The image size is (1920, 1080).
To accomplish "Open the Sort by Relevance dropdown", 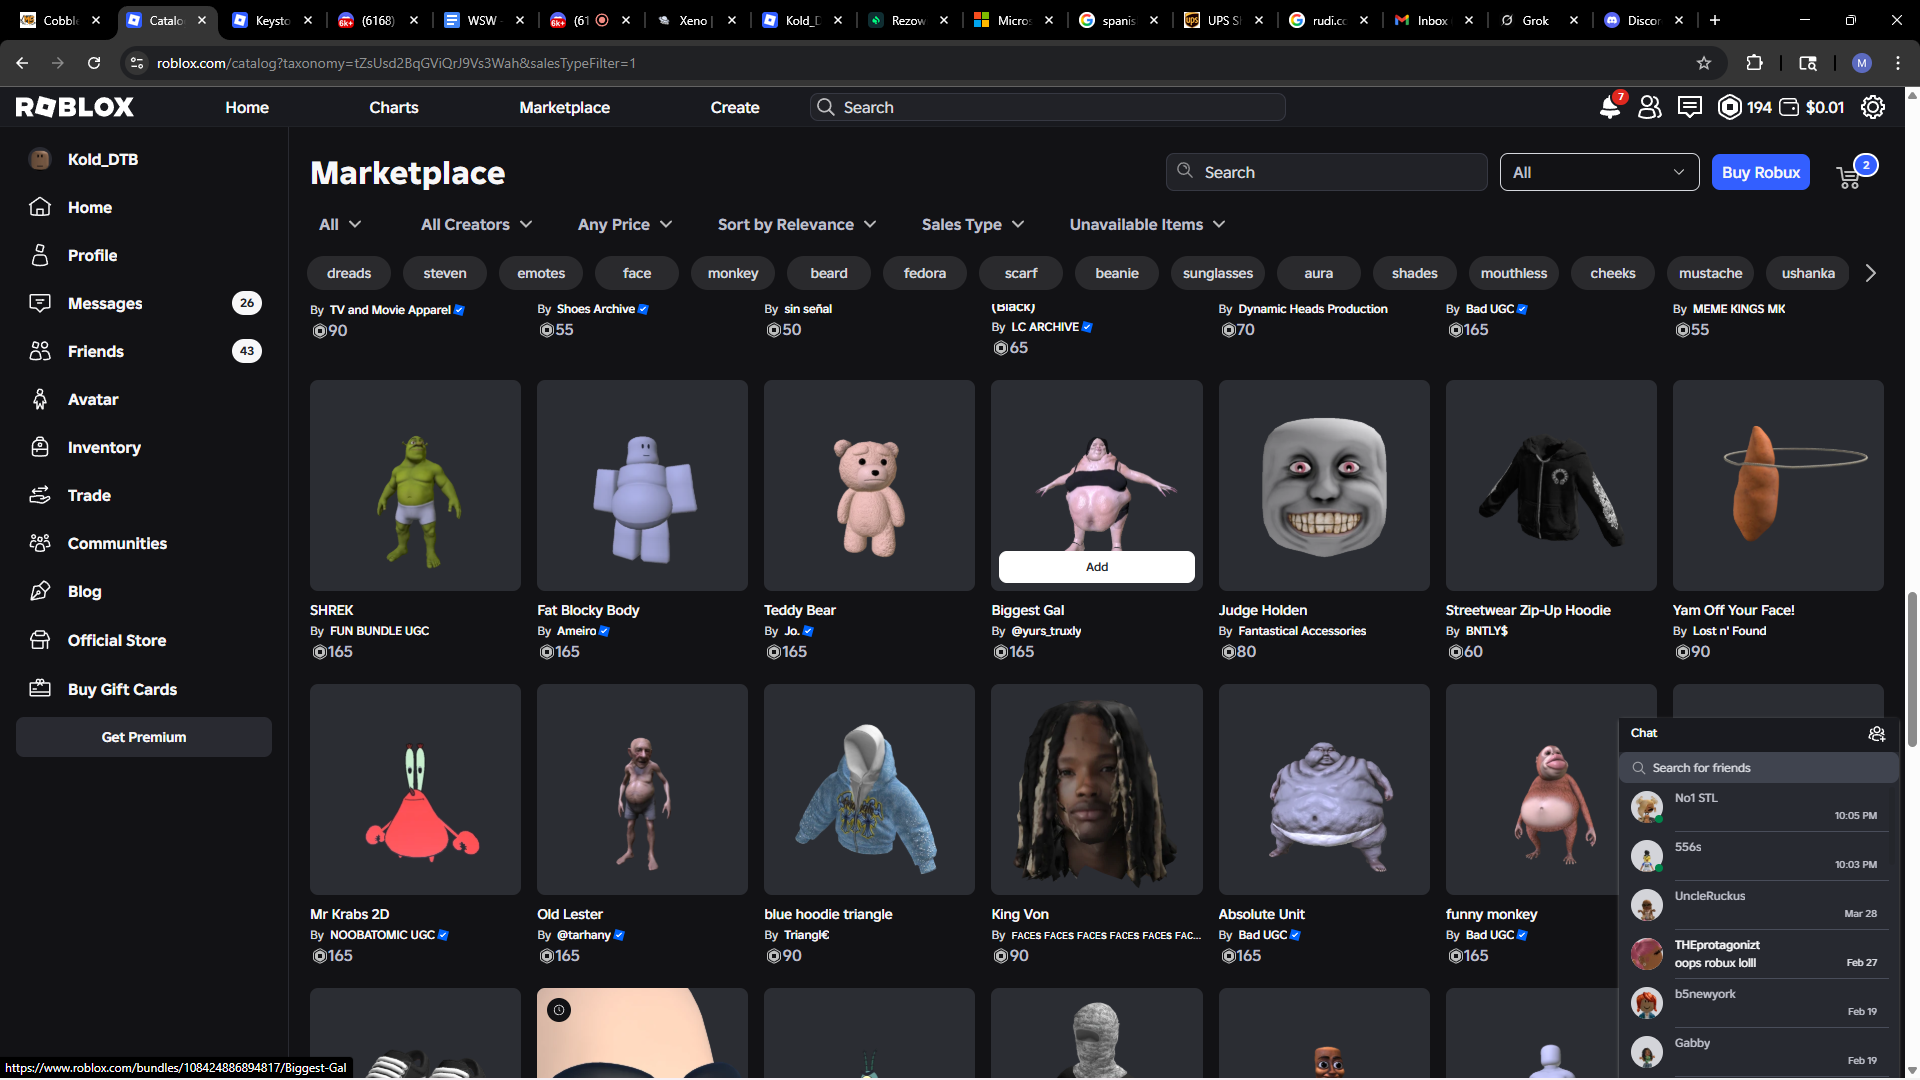I will [797, 224].
